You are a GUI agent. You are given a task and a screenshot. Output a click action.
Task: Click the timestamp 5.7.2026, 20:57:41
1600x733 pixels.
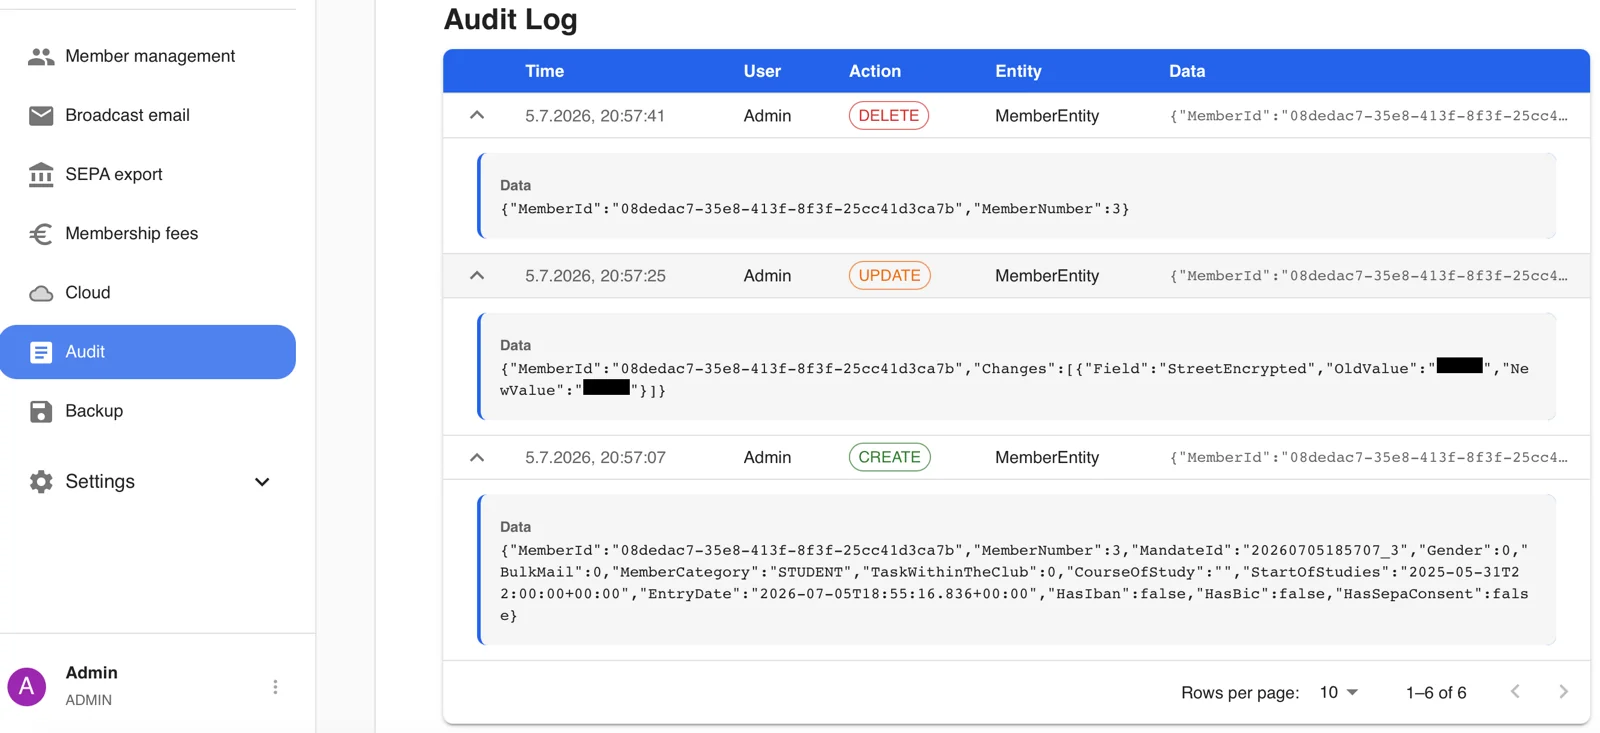coord(595,116)
